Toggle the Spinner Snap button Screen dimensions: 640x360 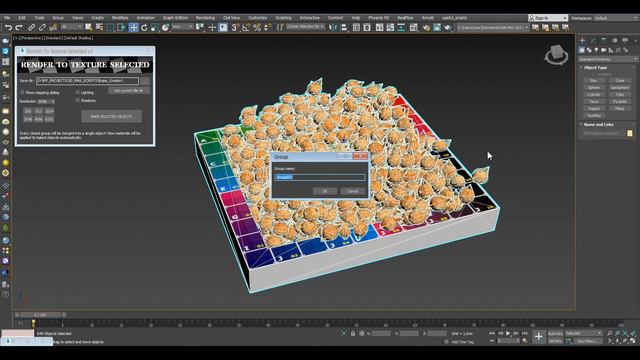[x=267, y=27]
